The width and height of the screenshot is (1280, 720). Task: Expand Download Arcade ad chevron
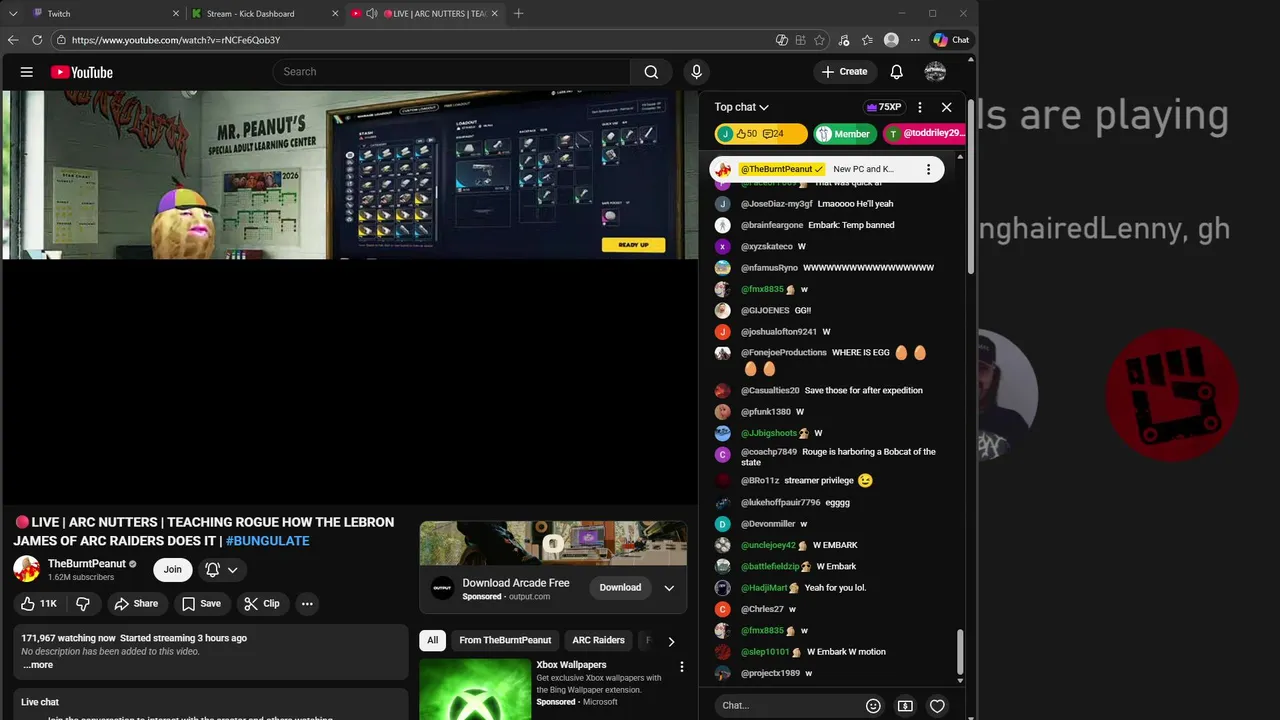tap(669, 588)
